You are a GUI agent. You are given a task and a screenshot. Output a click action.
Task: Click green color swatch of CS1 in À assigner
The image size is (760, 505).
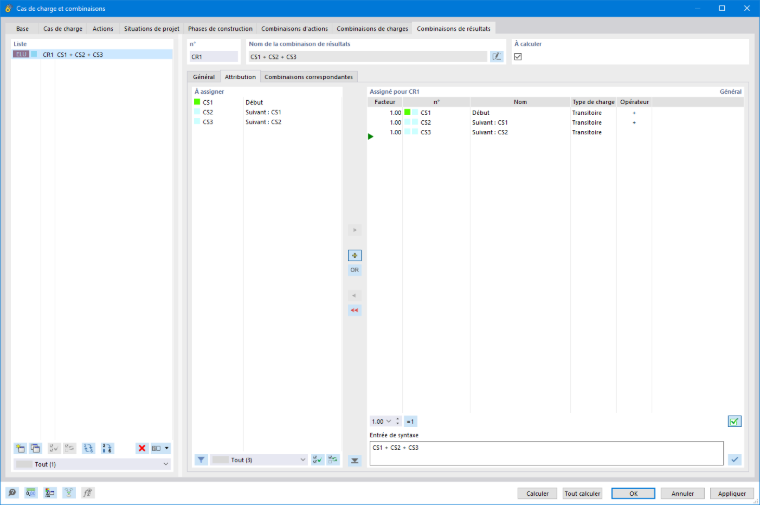197,102
